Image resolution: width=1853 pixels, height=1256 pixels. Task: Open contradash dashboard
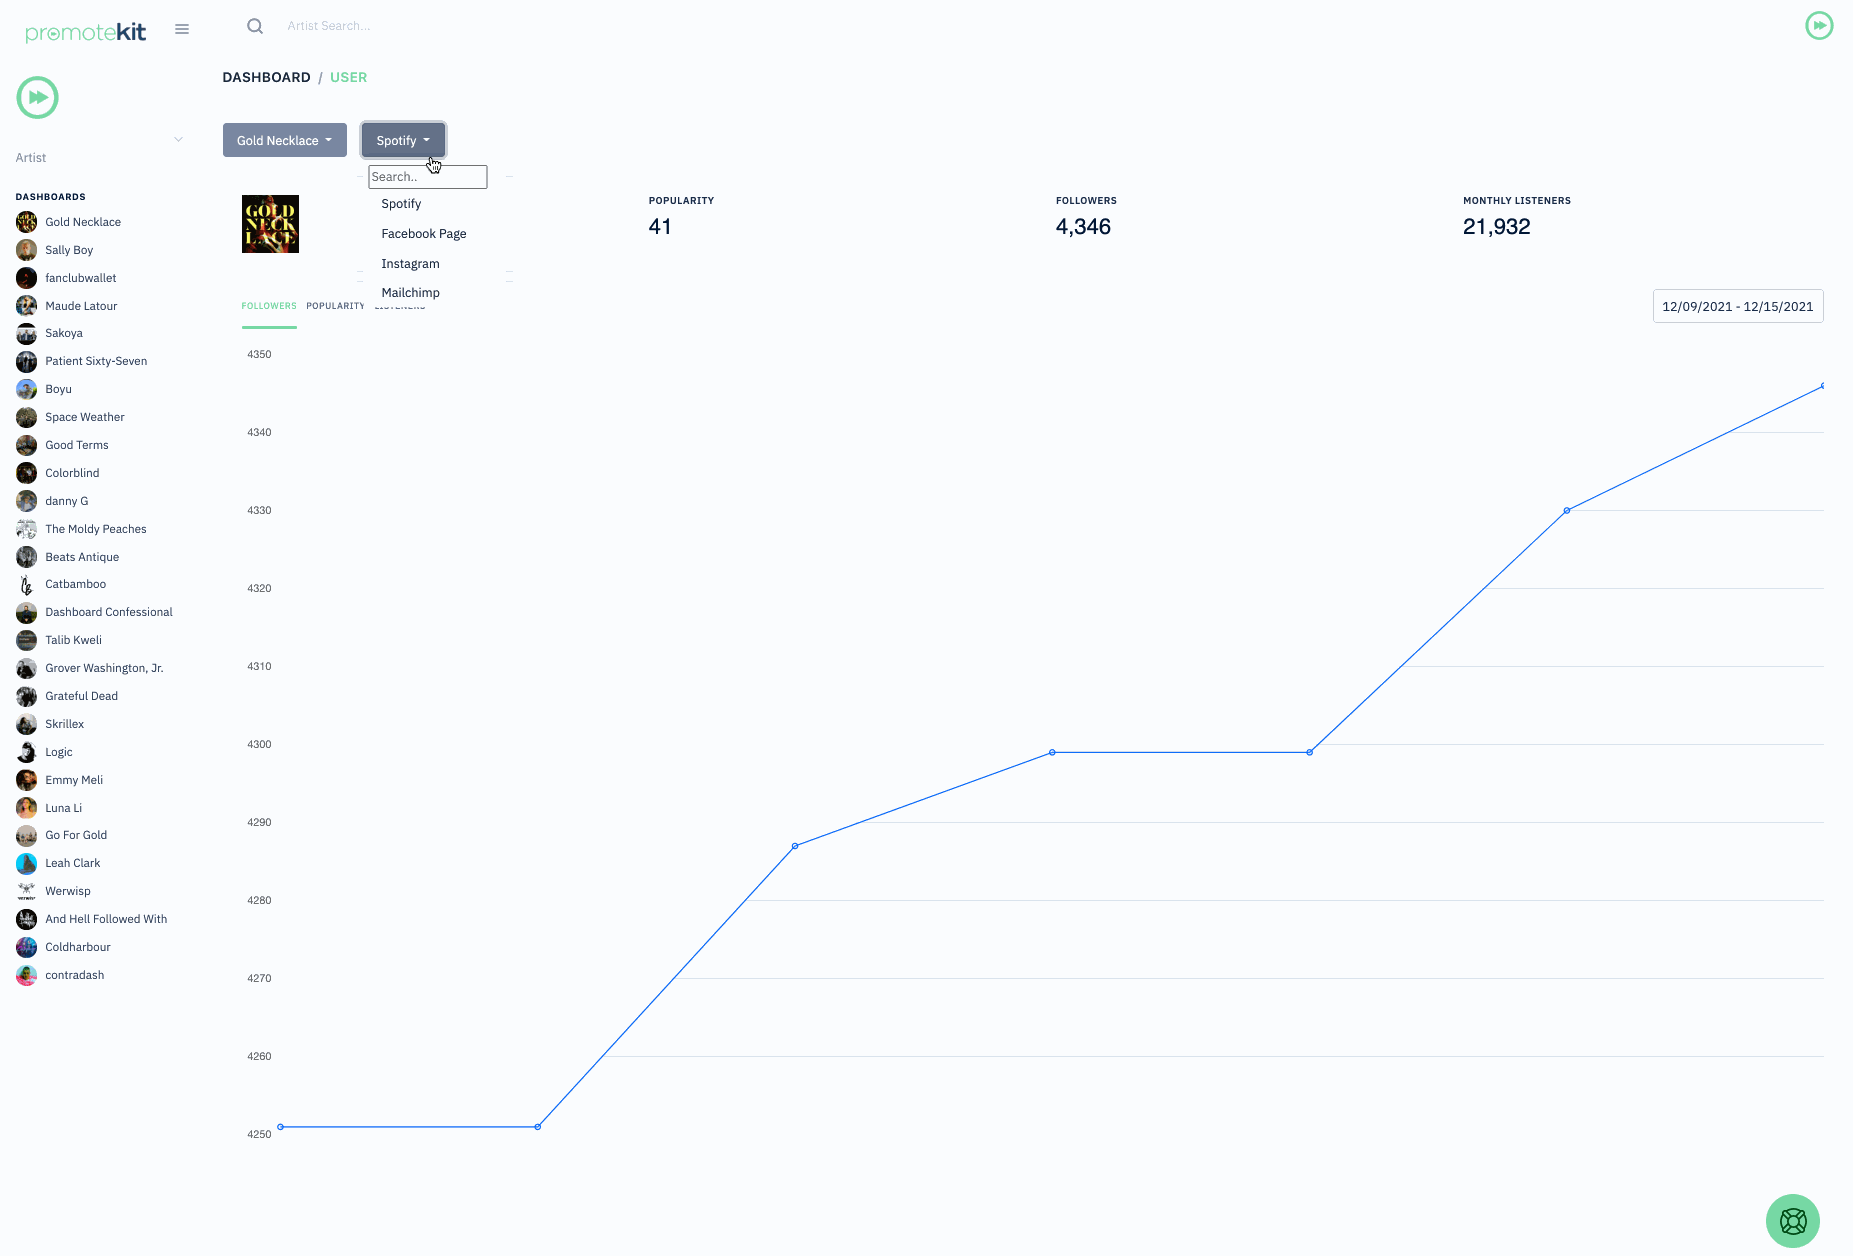(75, 975)
